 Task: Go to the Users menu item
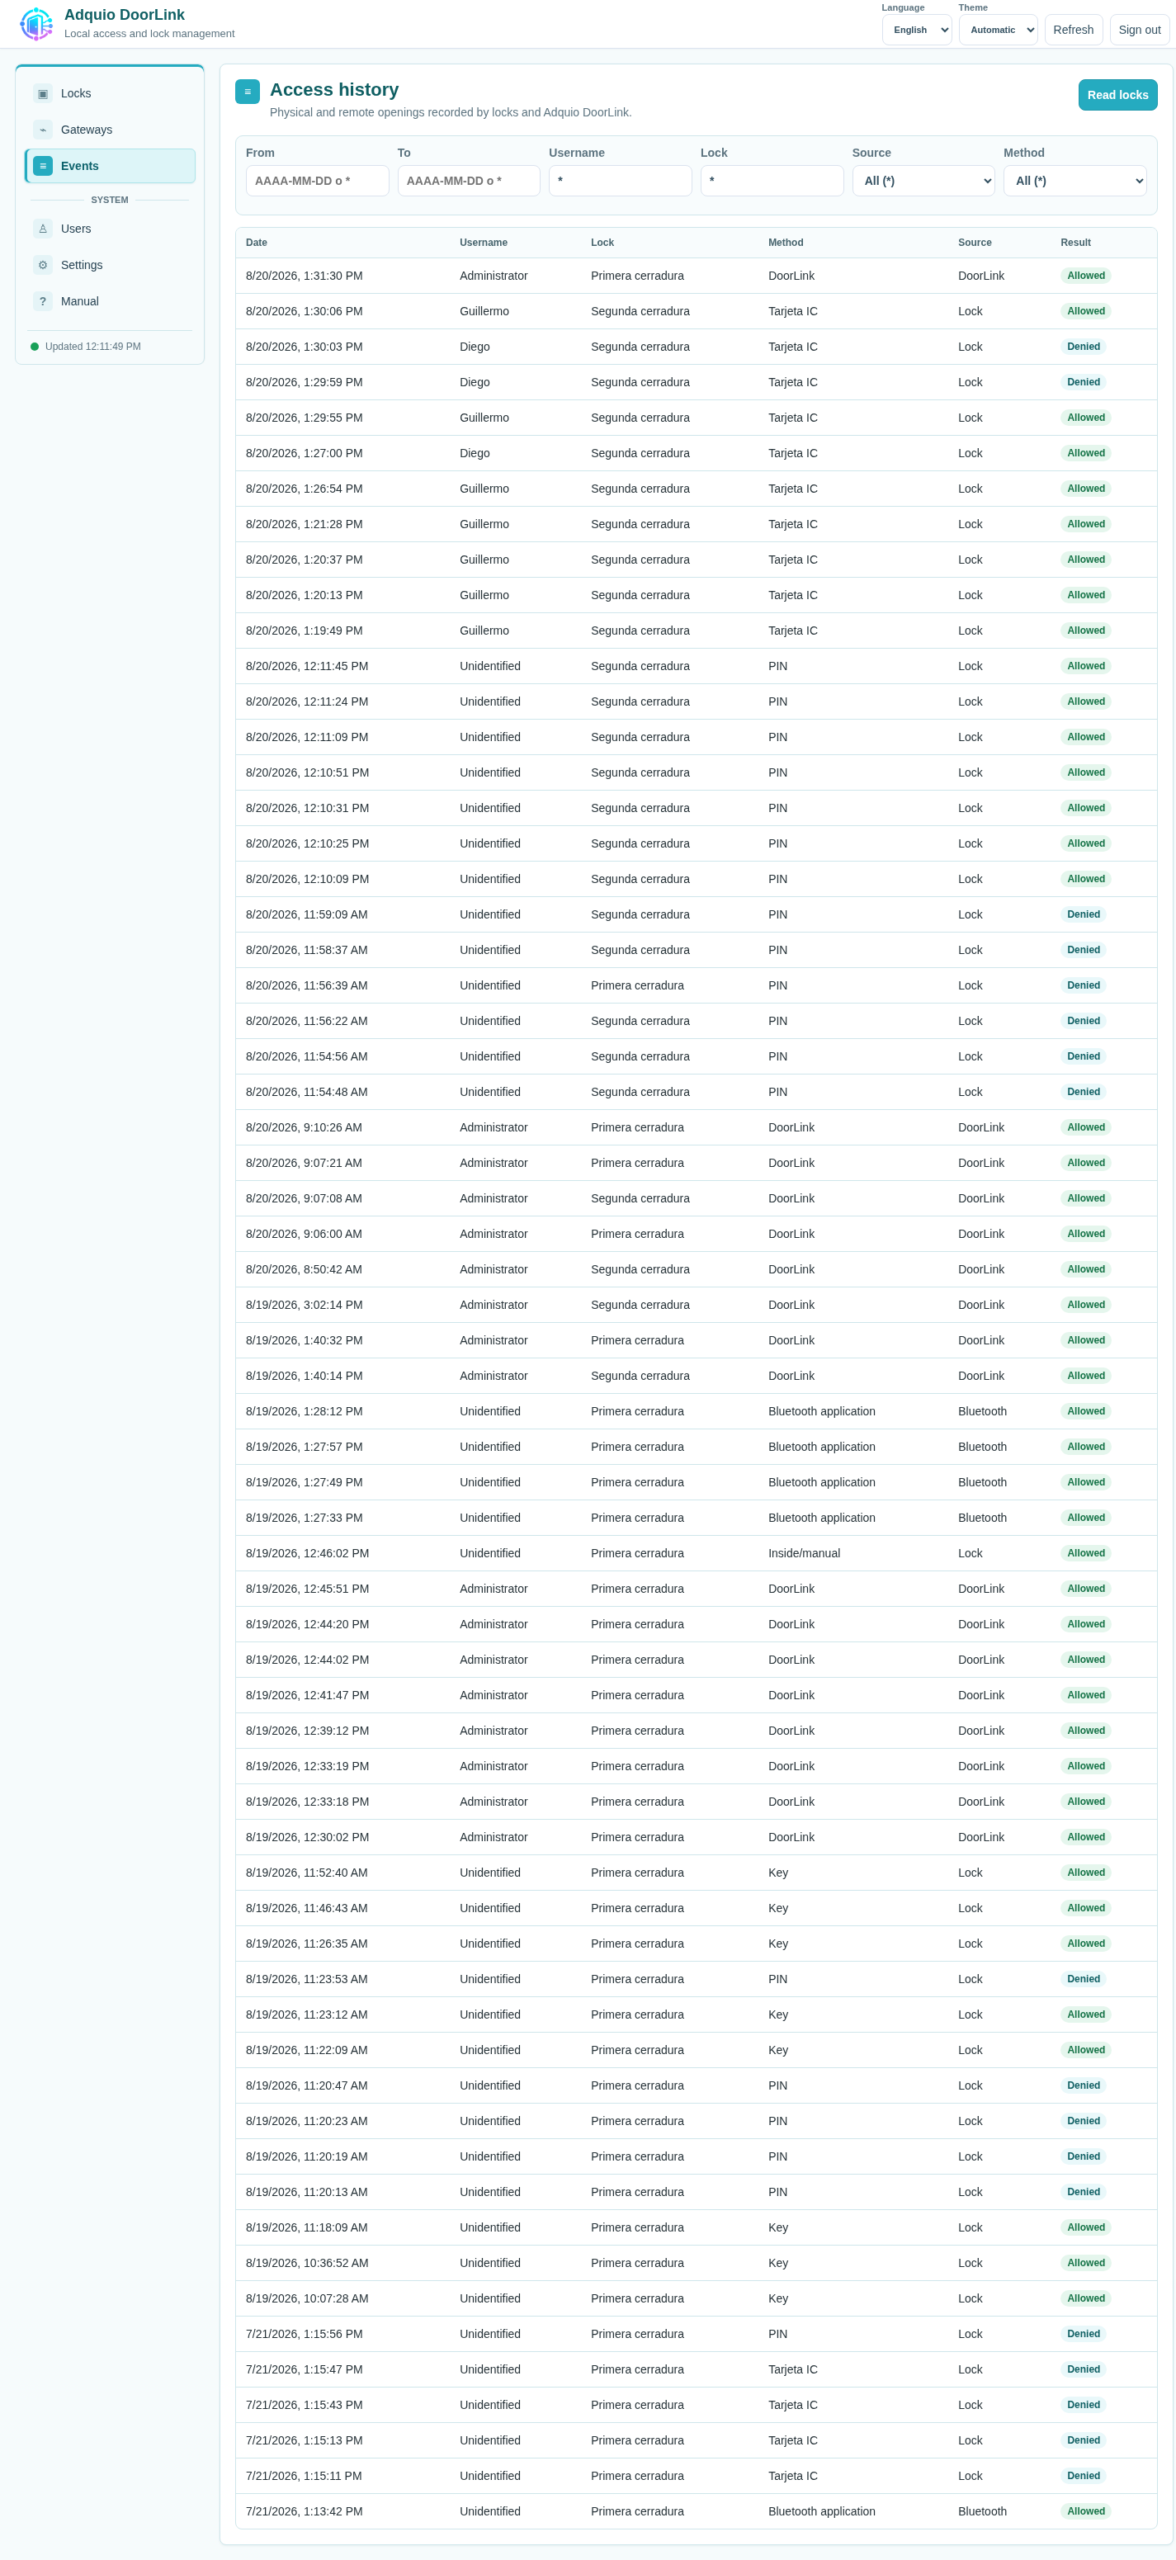click(110, 229)
